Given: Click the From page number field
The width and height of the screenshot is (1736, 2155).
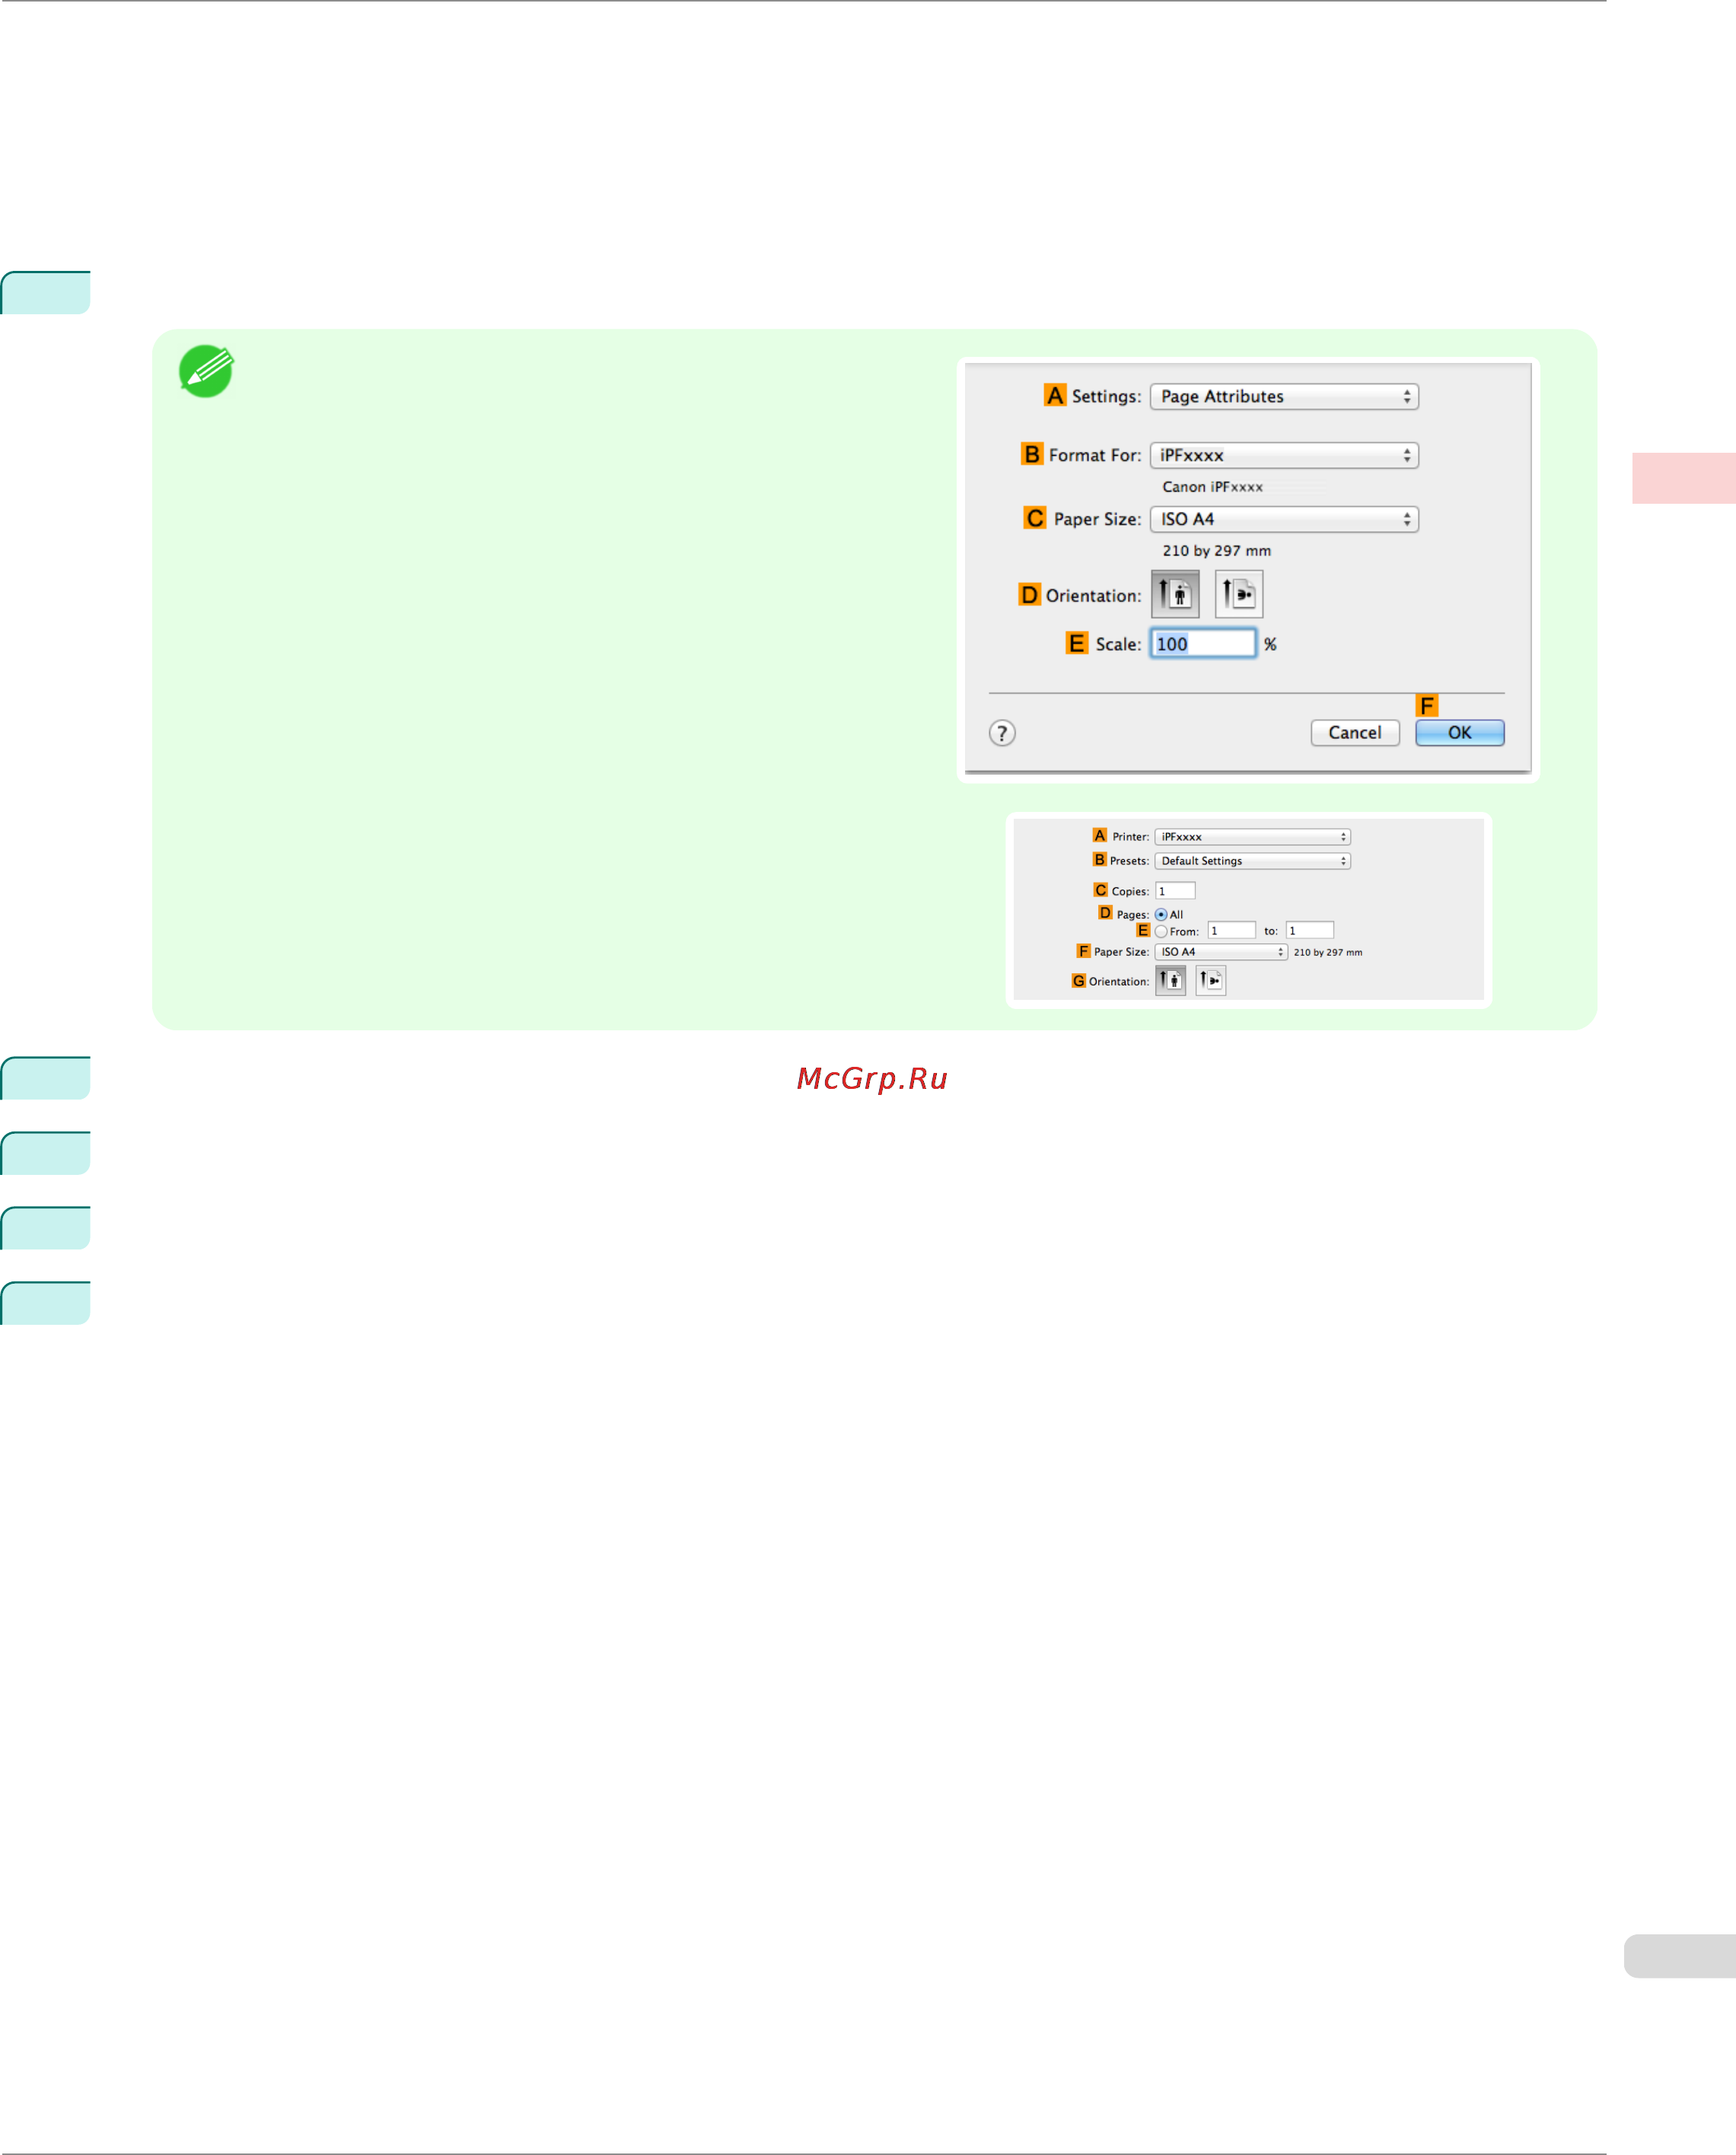Looking at the screenshot, I should pos(1231,931).
